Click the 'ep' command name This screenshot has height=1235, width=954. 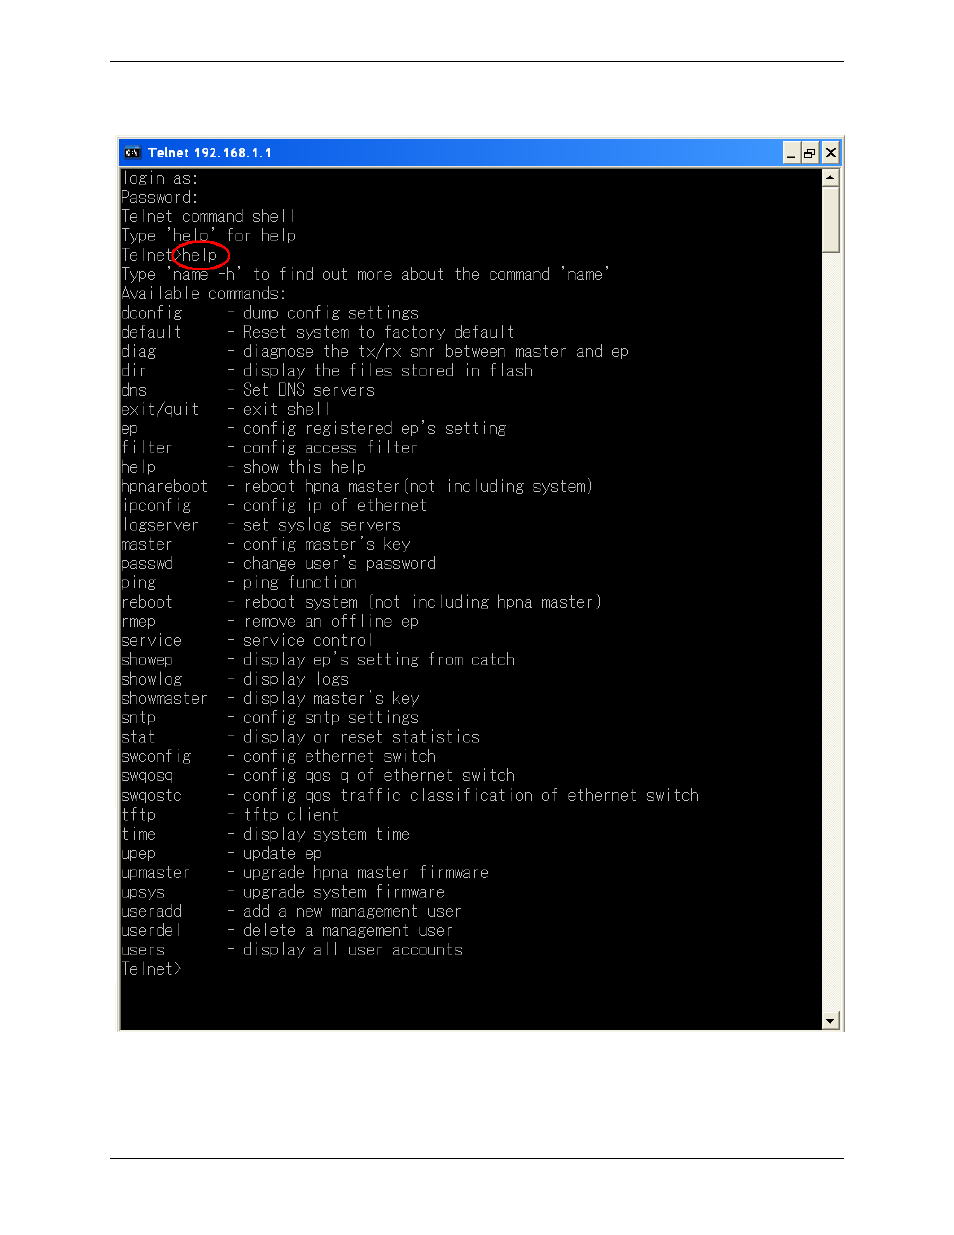pos(130,430)
